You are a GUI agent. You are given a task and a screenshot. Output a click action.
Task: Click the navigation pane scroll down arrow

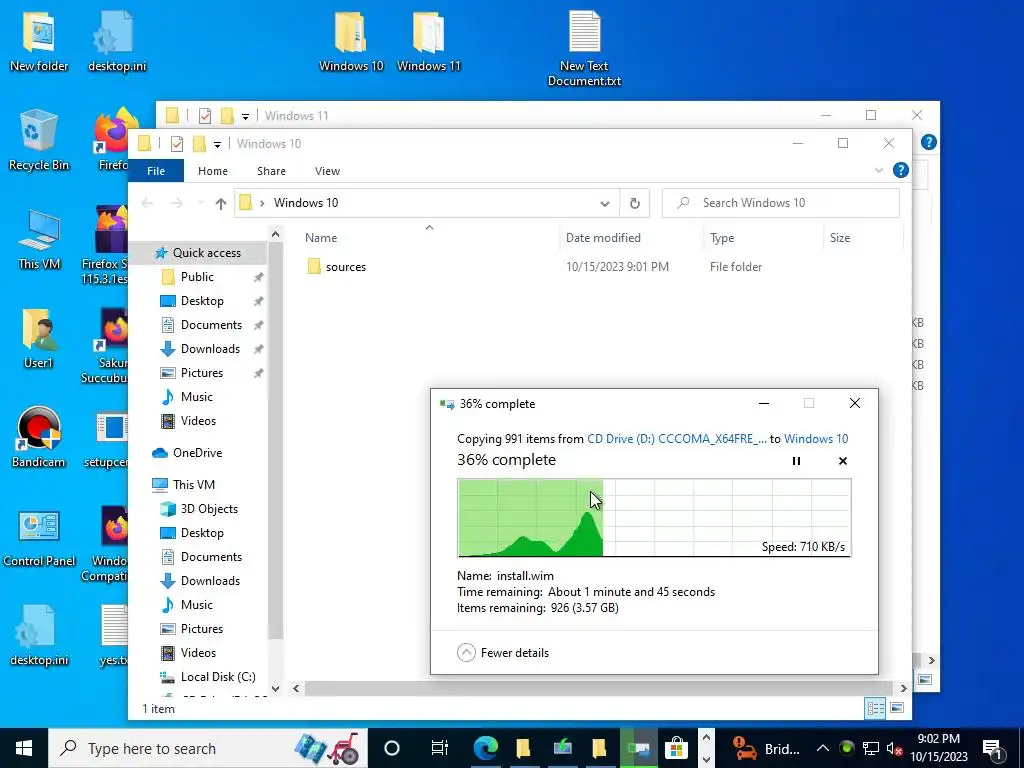pyautogui.click(x=275, y=688)
